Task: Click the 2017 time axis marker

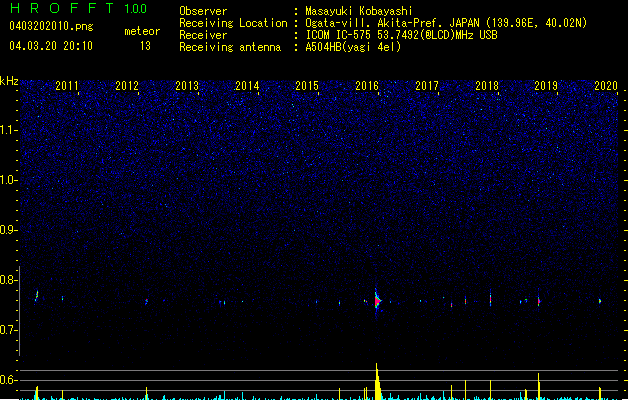Action: point(427,86)
